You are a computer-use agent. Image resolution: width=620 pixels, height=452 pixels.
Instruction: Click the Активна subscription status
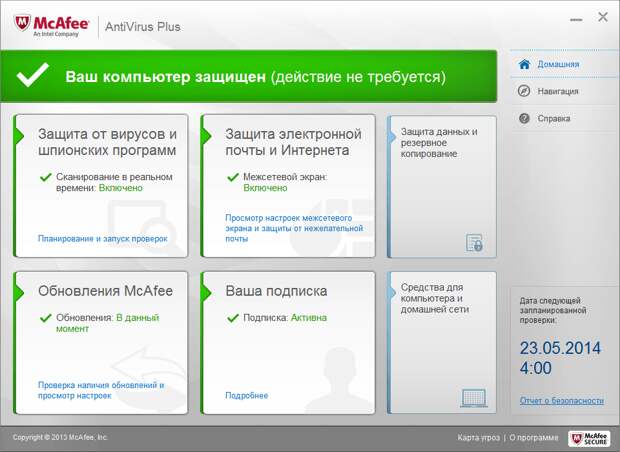click(x=309, y=318)
